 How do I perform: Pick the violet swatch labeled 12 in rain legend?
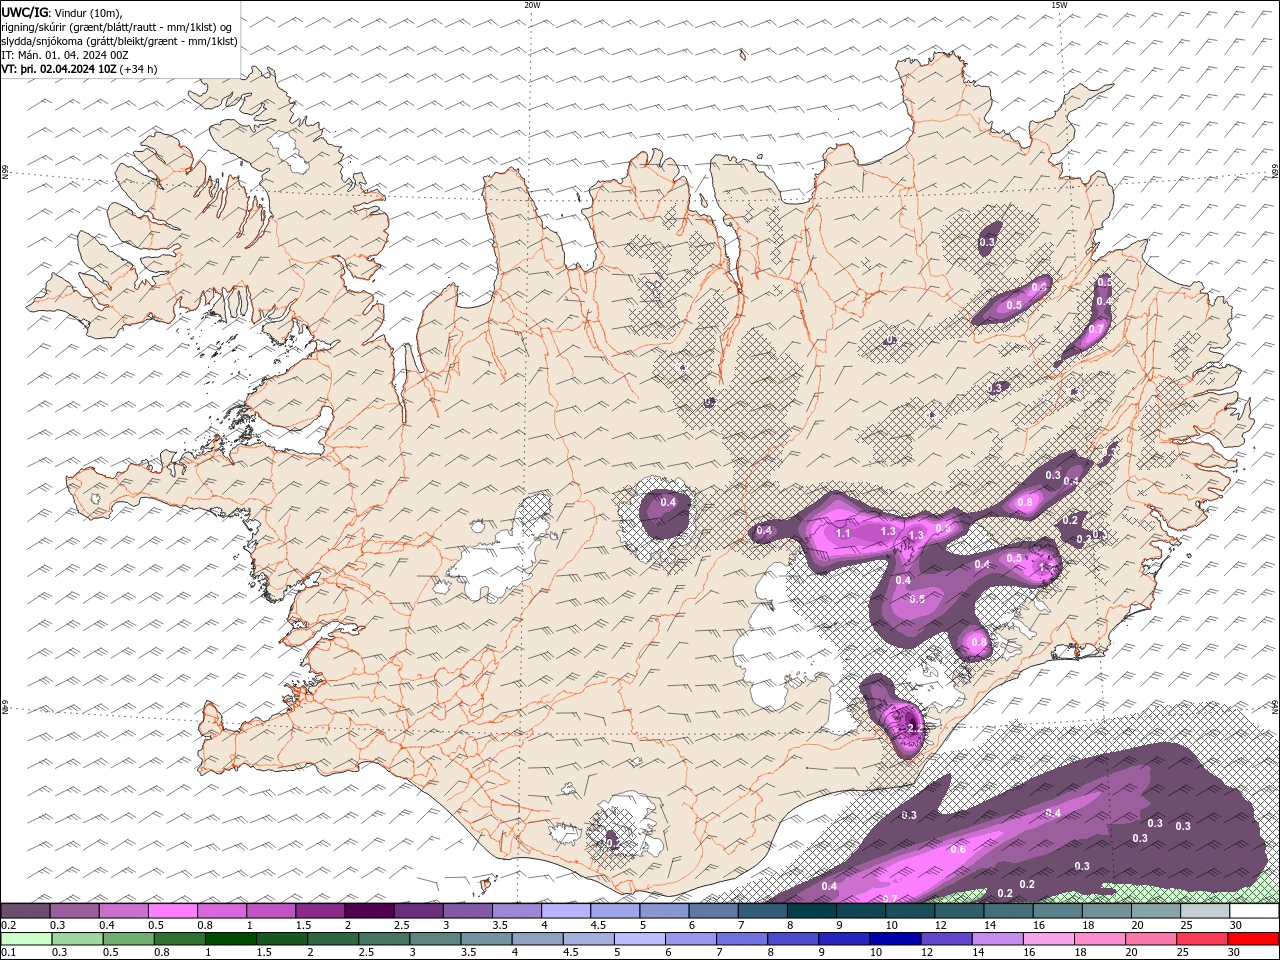point(945,939)
